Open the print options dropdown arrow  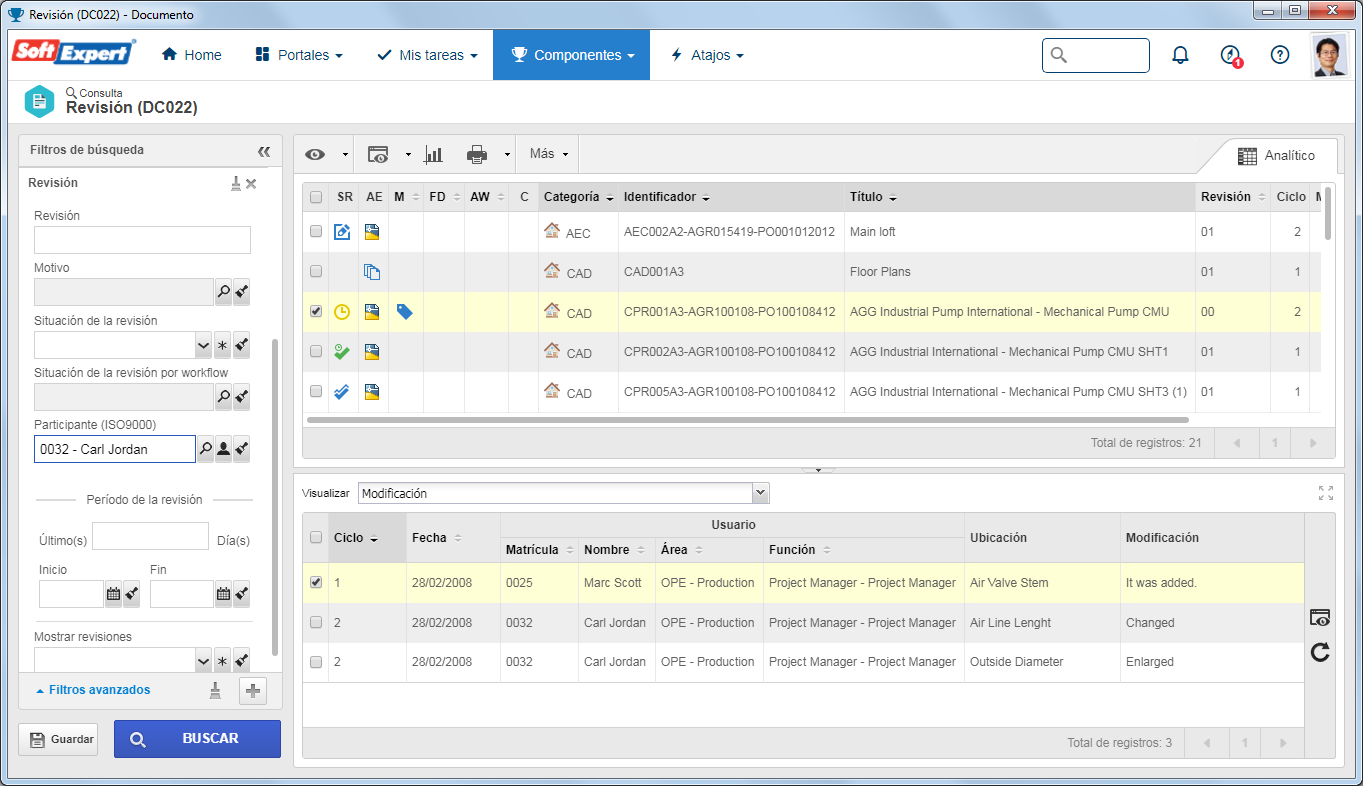coord(507,155)
